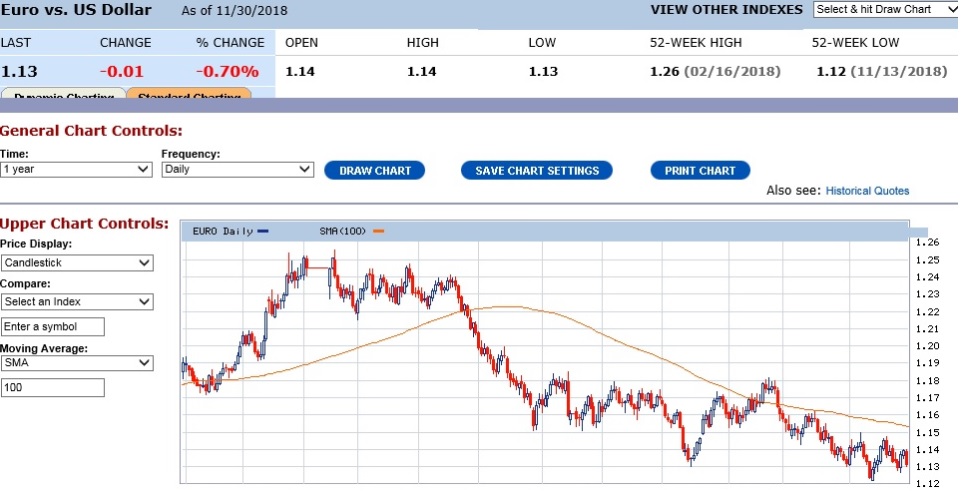This screenshot has width=974, height=499.
Task: Click the blue EURO Daily legend marker
Action: [x=263, y=231]
